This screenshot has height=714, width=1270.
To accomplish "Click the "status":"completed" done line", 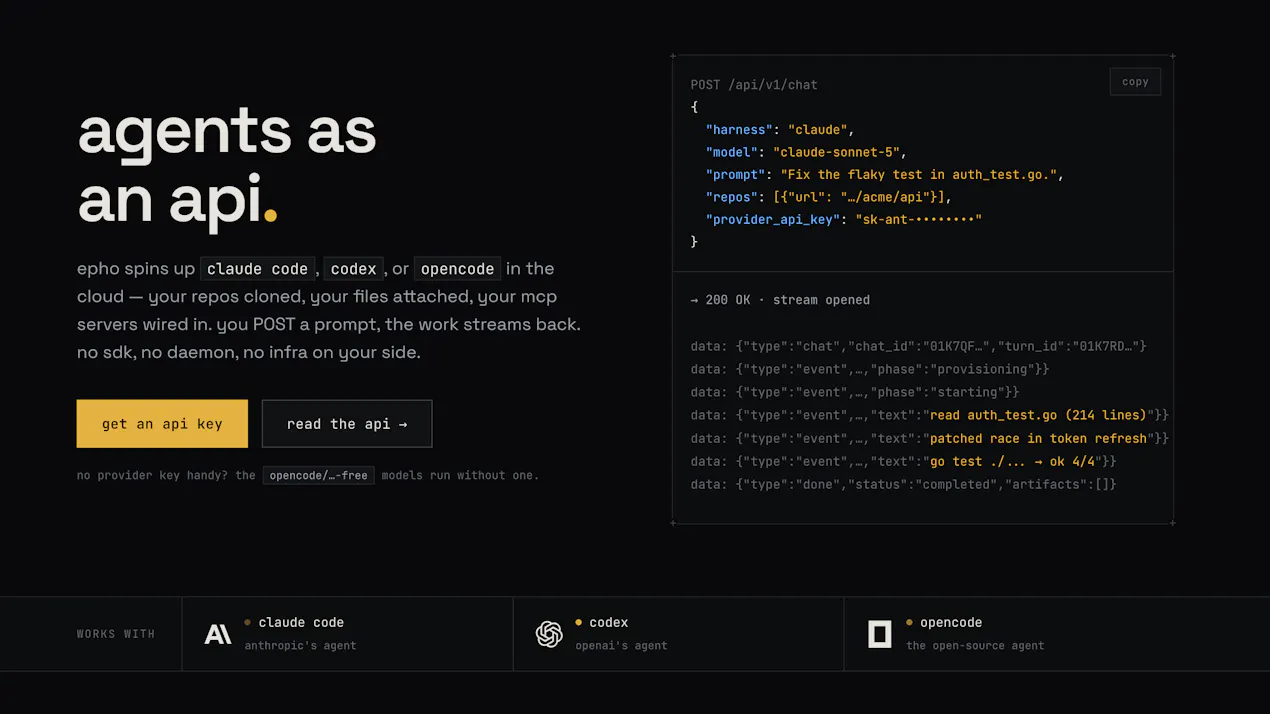I will [903, 484].
